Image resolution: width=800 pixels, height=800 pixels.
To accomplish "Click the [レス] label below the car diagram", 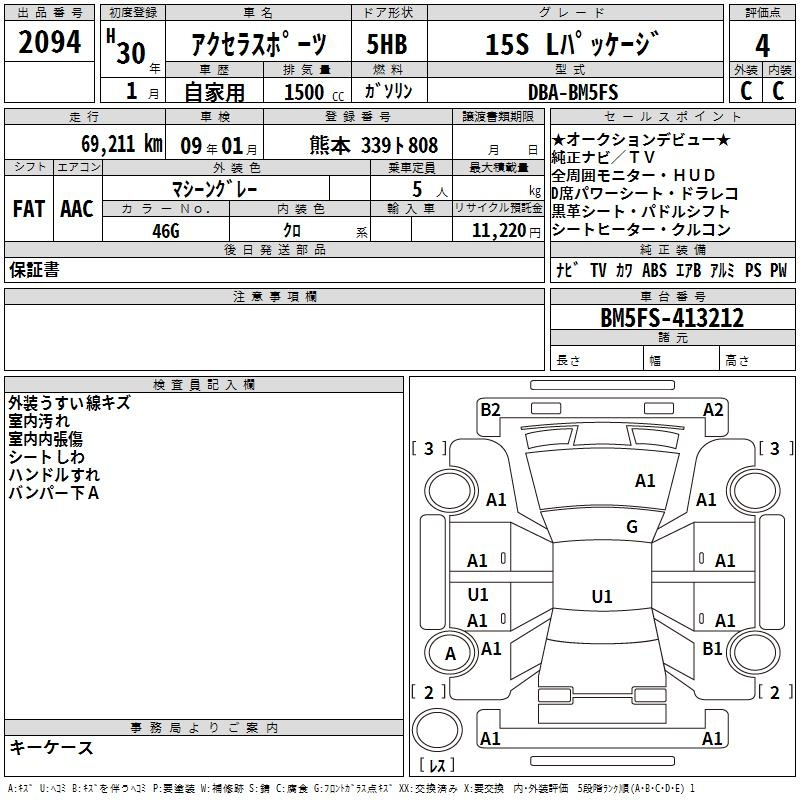I will point(437,767).
